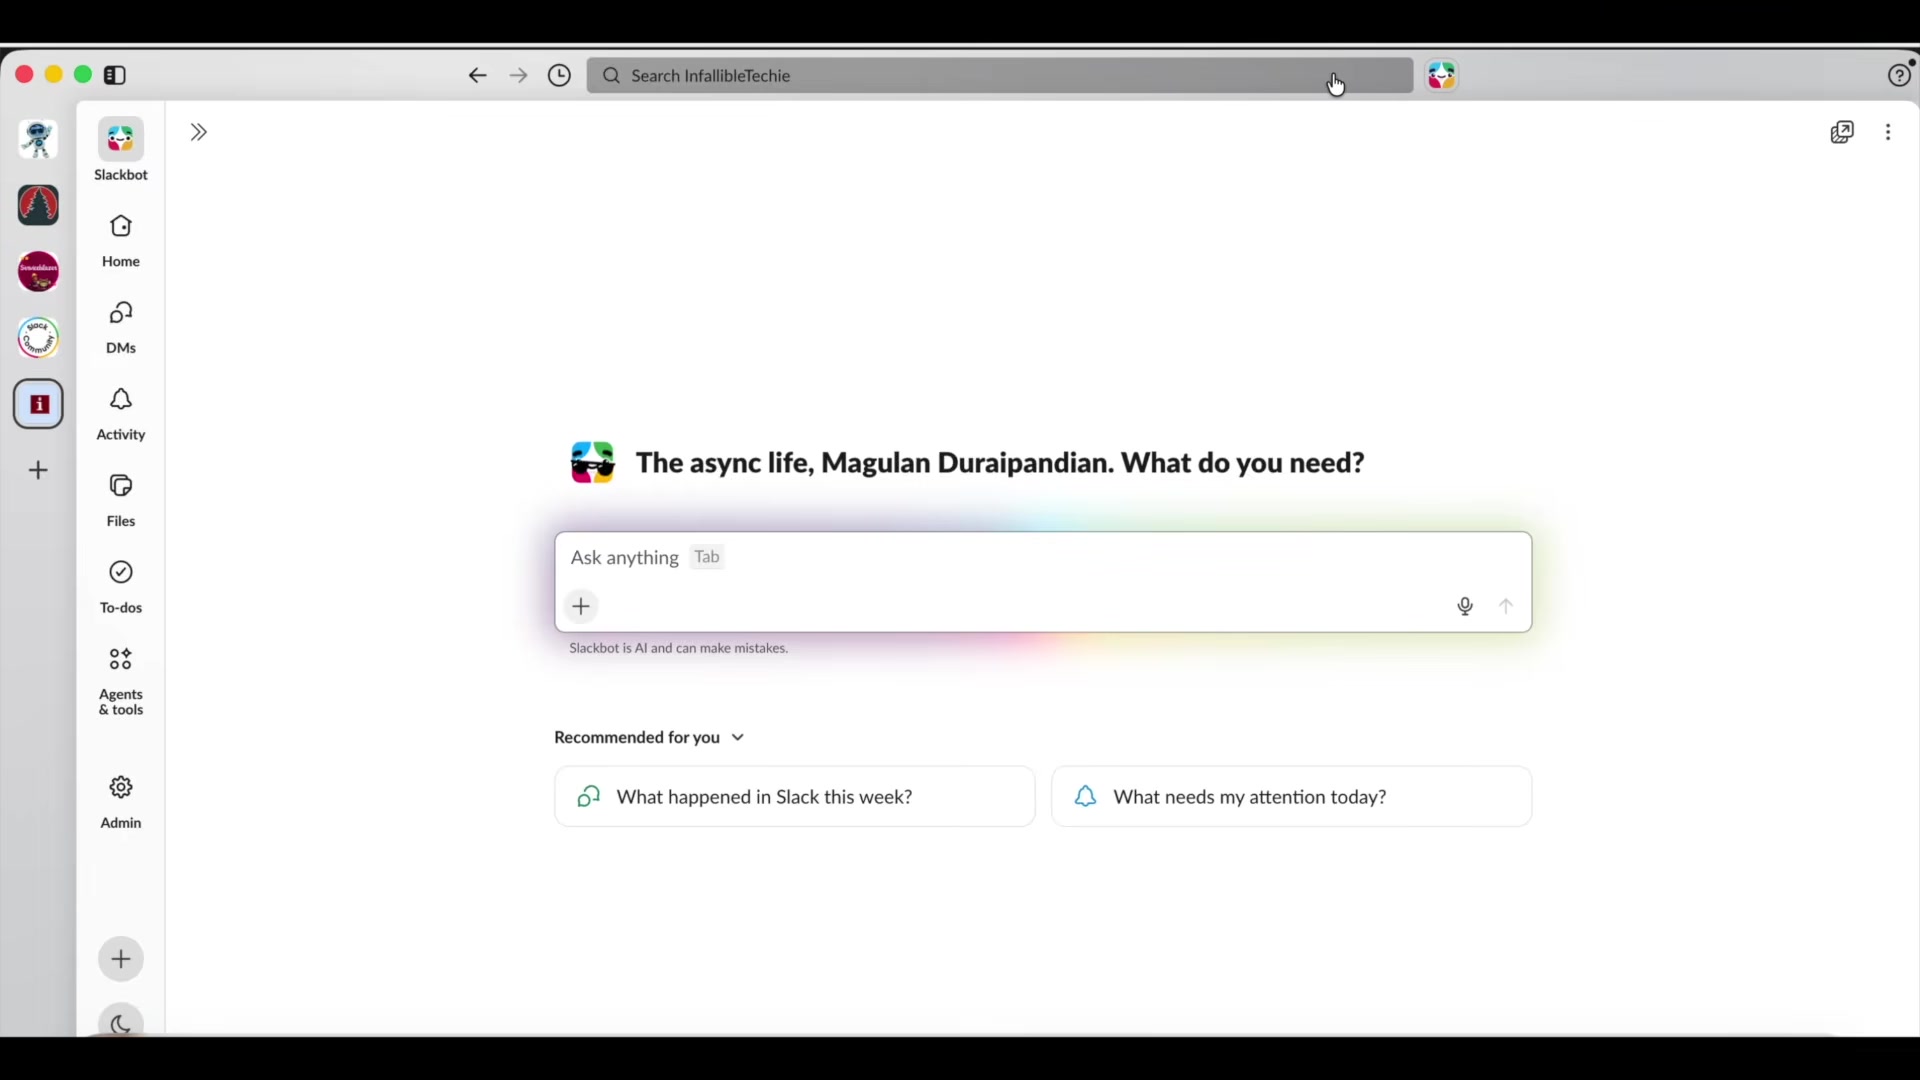Open the Activity notifications view
Screen dimensions: 1920x1080
click(121, 414)
